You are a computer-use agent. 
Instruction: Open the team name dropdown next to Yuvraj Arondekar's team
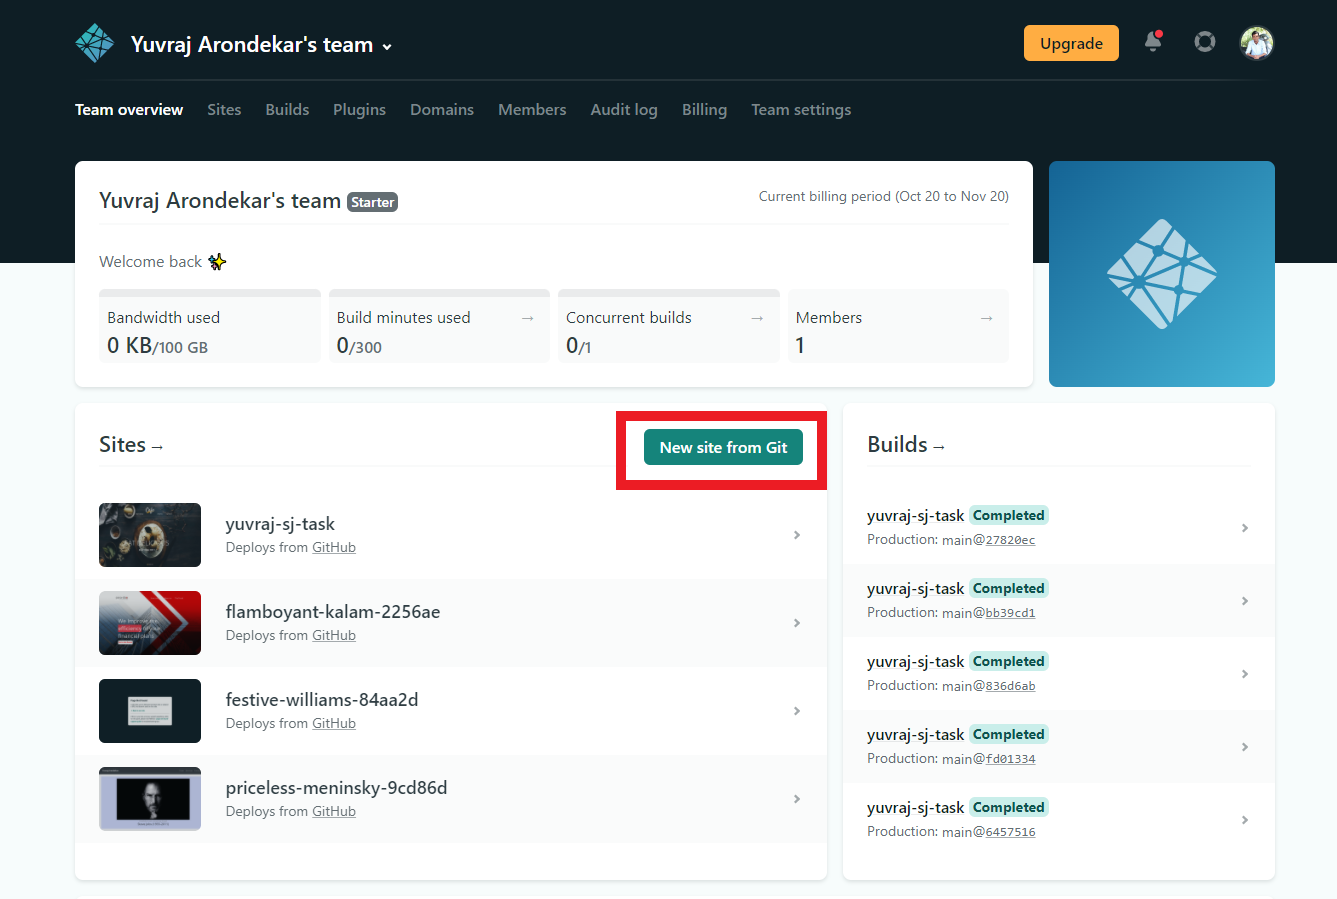point(387,45)
